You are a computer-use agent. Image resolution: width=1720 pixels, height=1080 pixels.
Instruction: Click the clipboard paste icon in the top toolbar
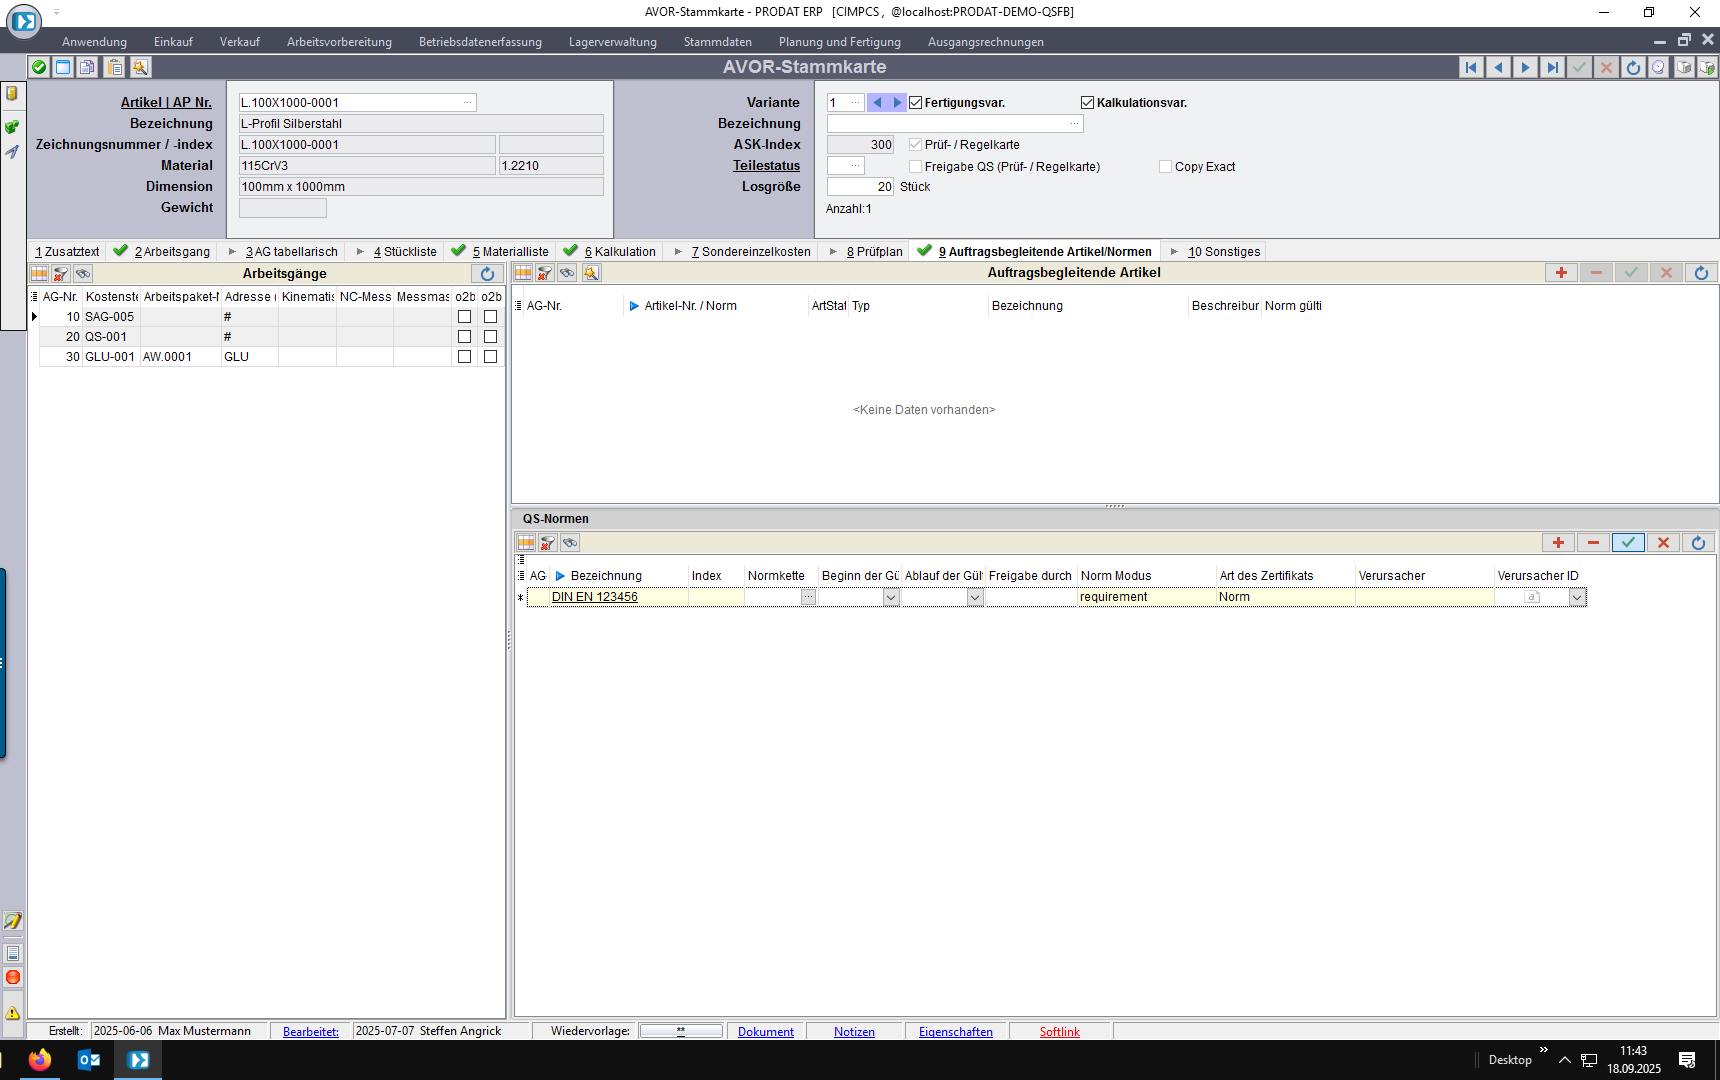pyautogui.click(x=115, y=67)
